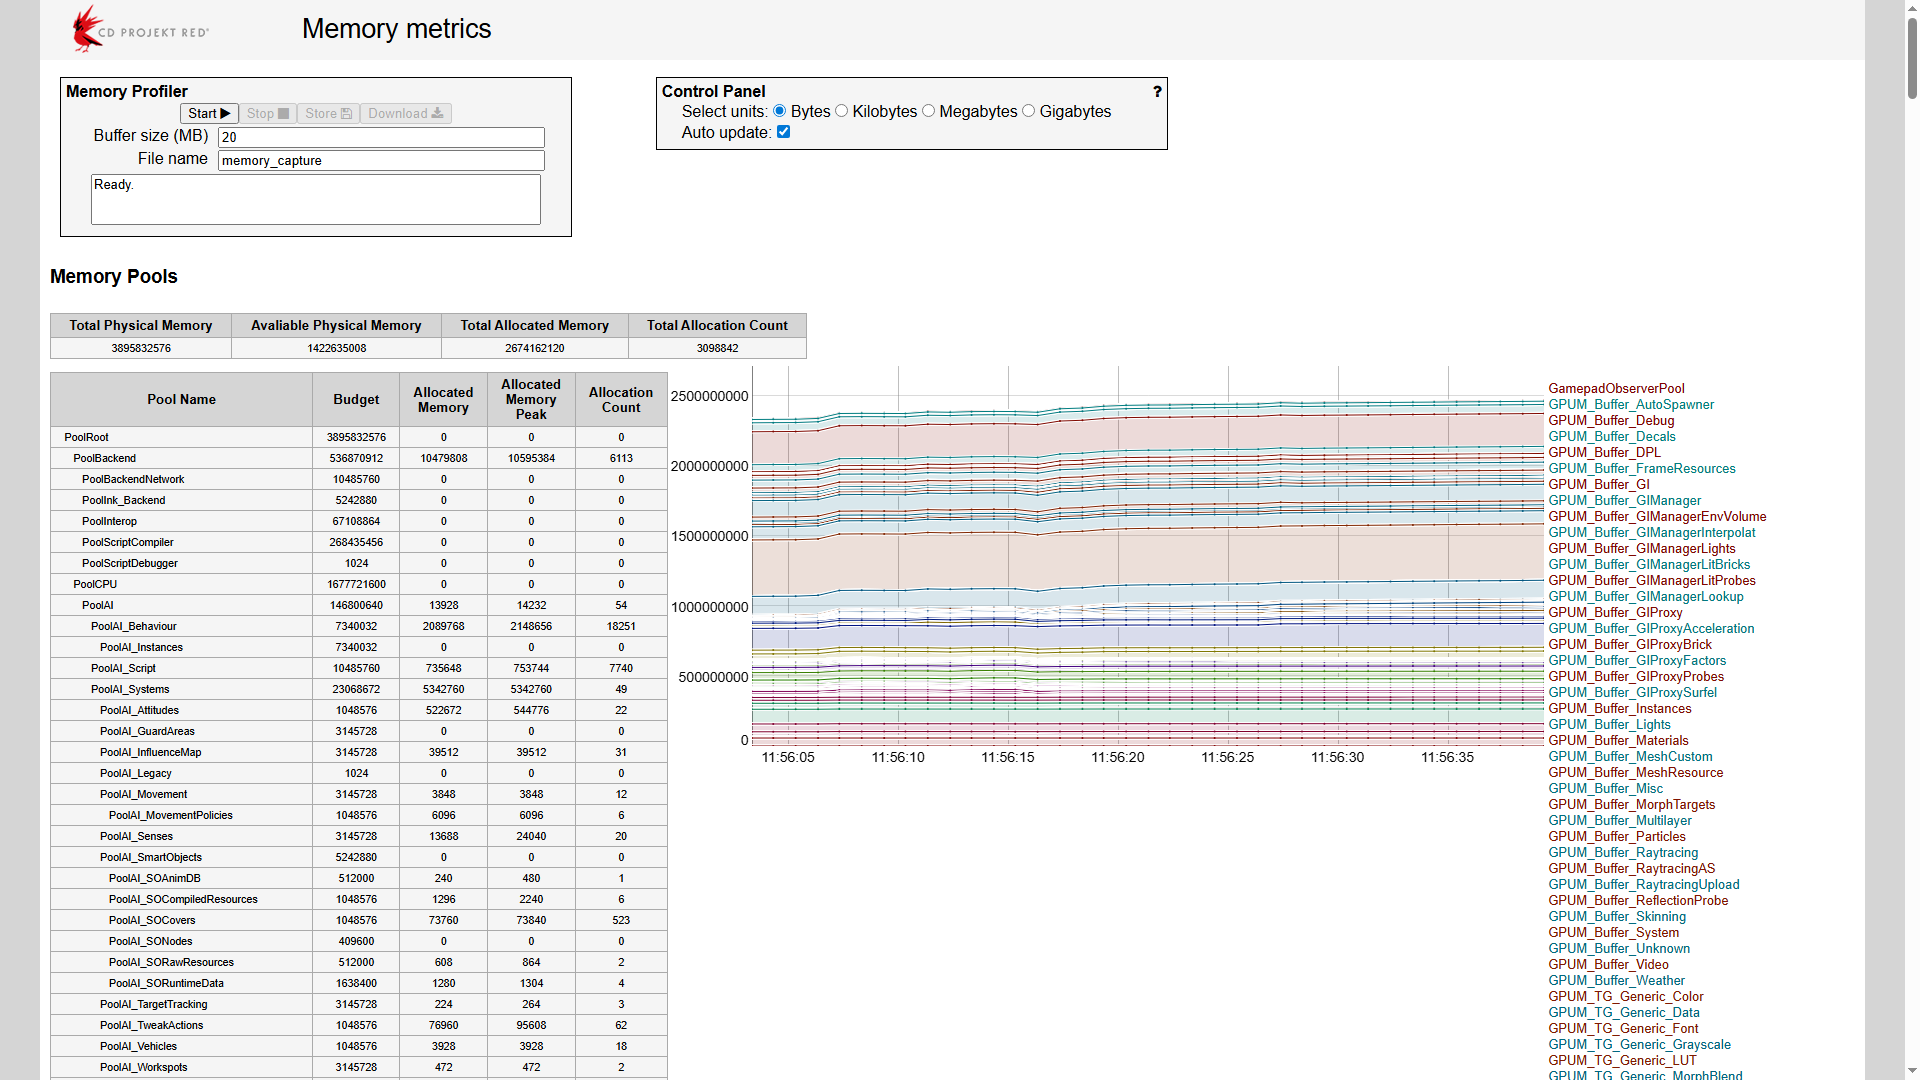Image resolution: width=1920 pixels, height=1080 pixels.
Task: Select the PoolAI_Systems tree row
Action: click(x=359, y=690)
